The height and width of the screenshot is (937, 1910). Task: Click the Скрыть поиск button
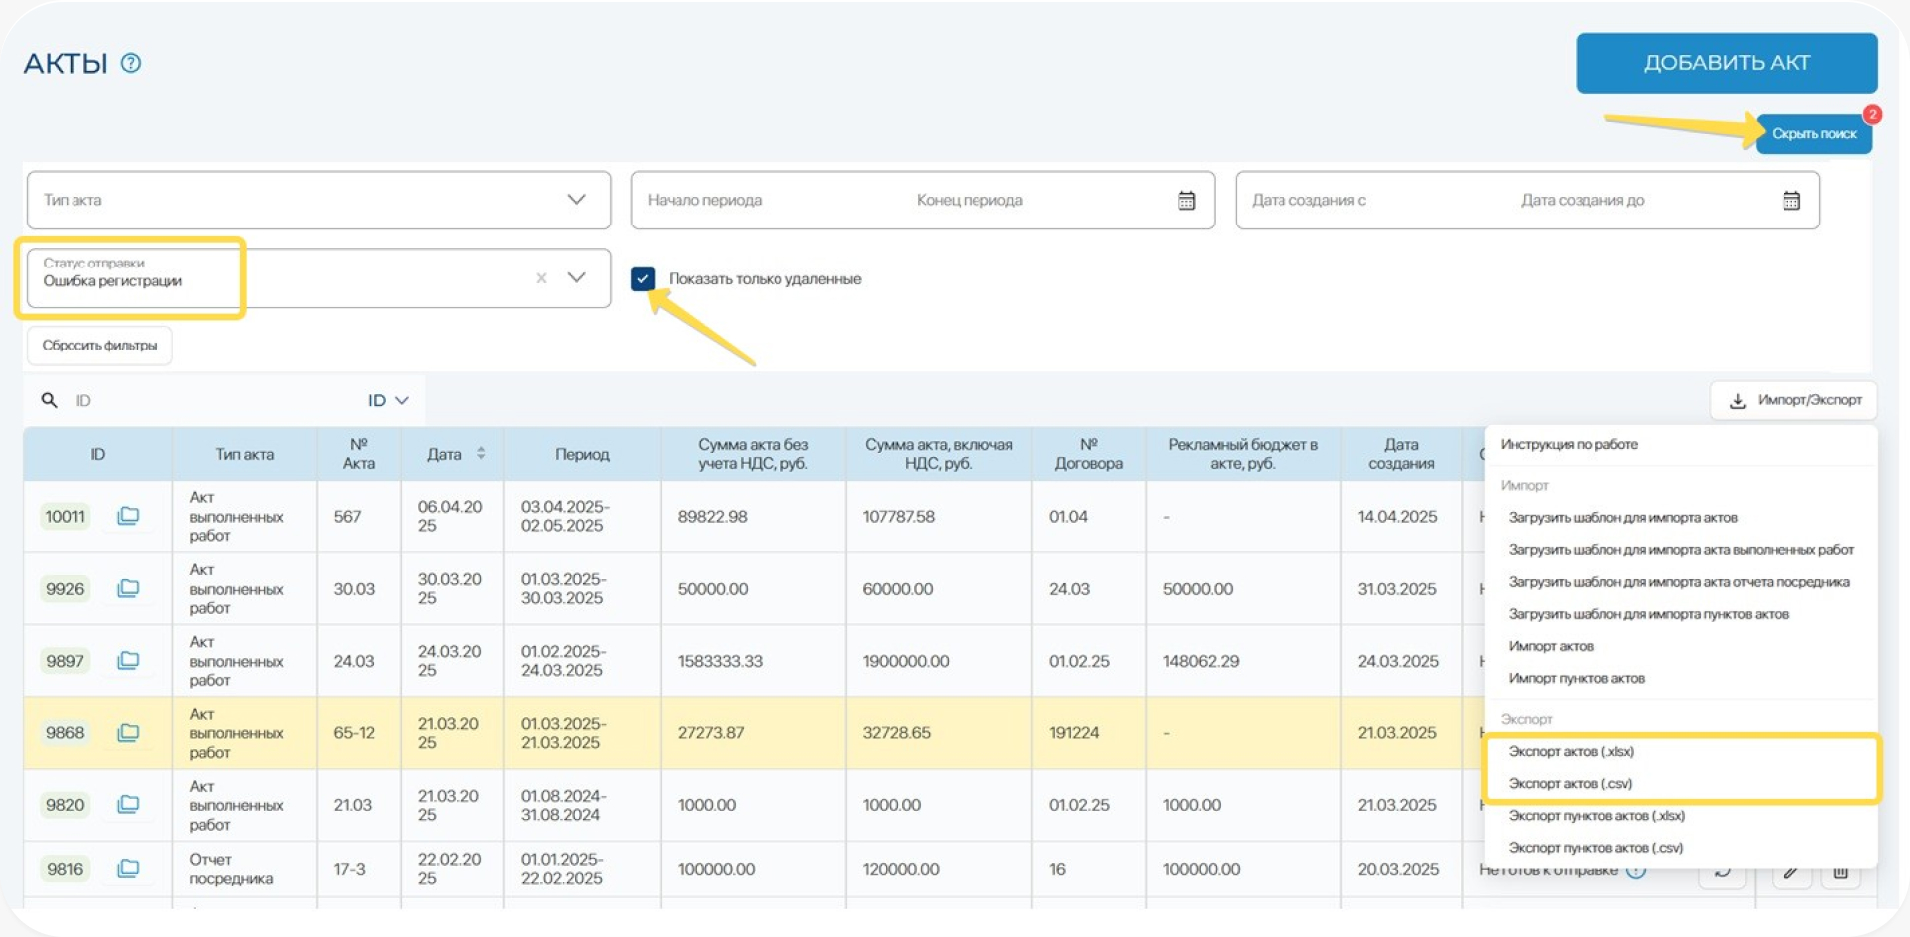1813,134
